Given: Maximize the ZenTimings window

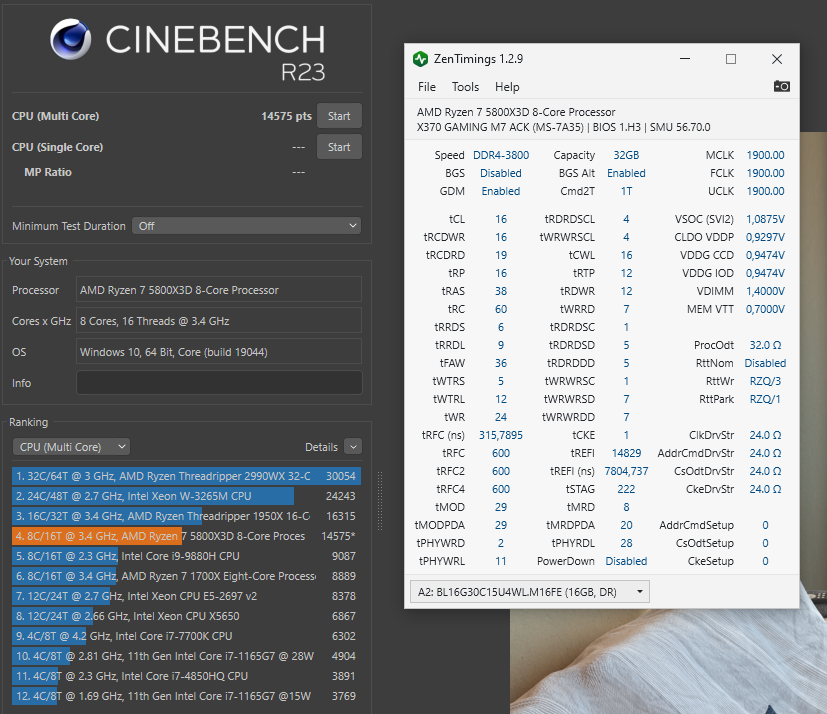Looking at the screenshot, I should click(731, 59).
